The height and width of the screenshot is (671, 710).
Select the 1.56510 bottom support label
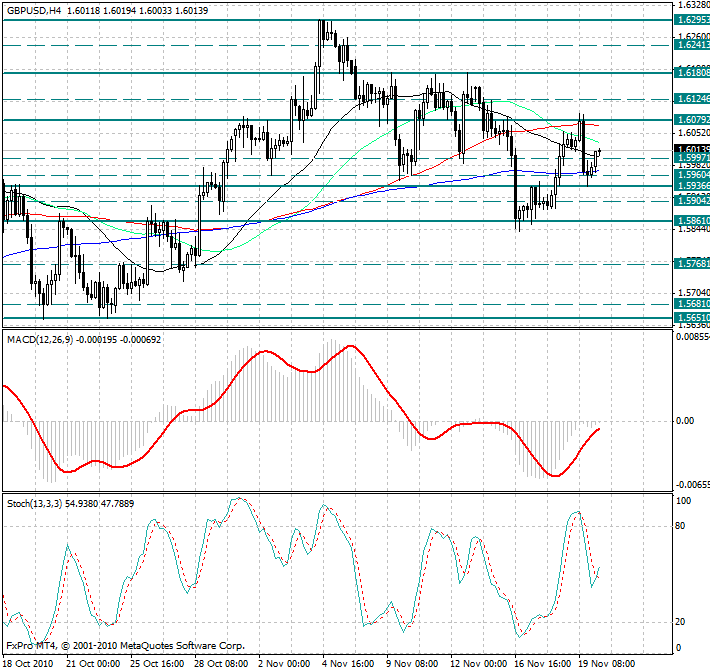click(692, 318)
